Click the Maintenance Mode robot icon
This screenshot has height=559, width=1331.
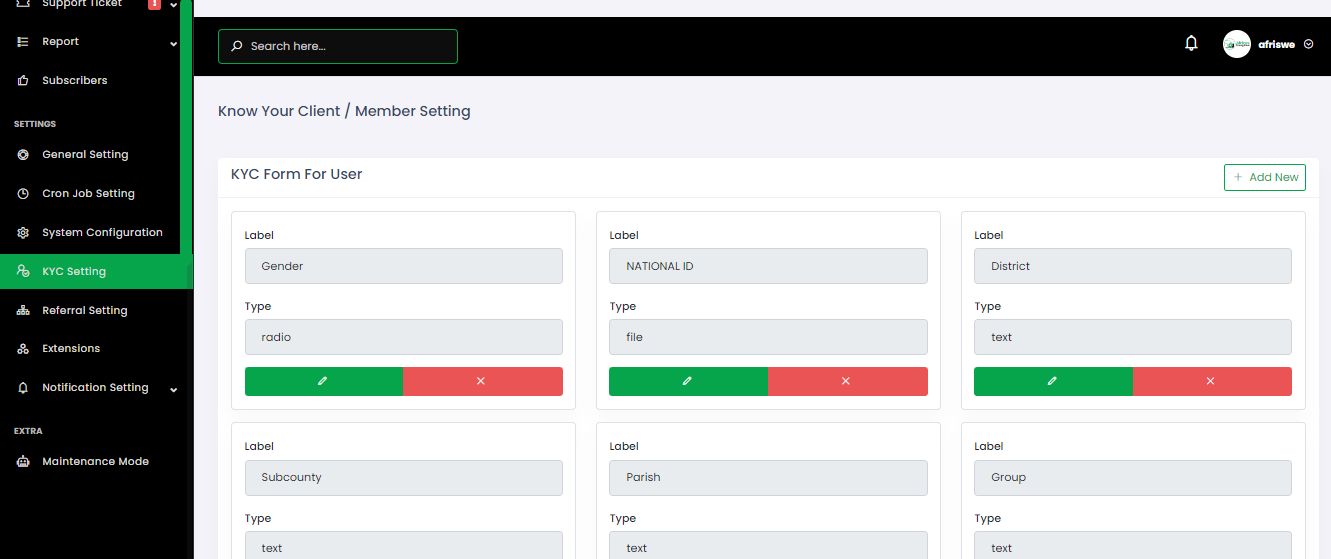pos(23,461)
